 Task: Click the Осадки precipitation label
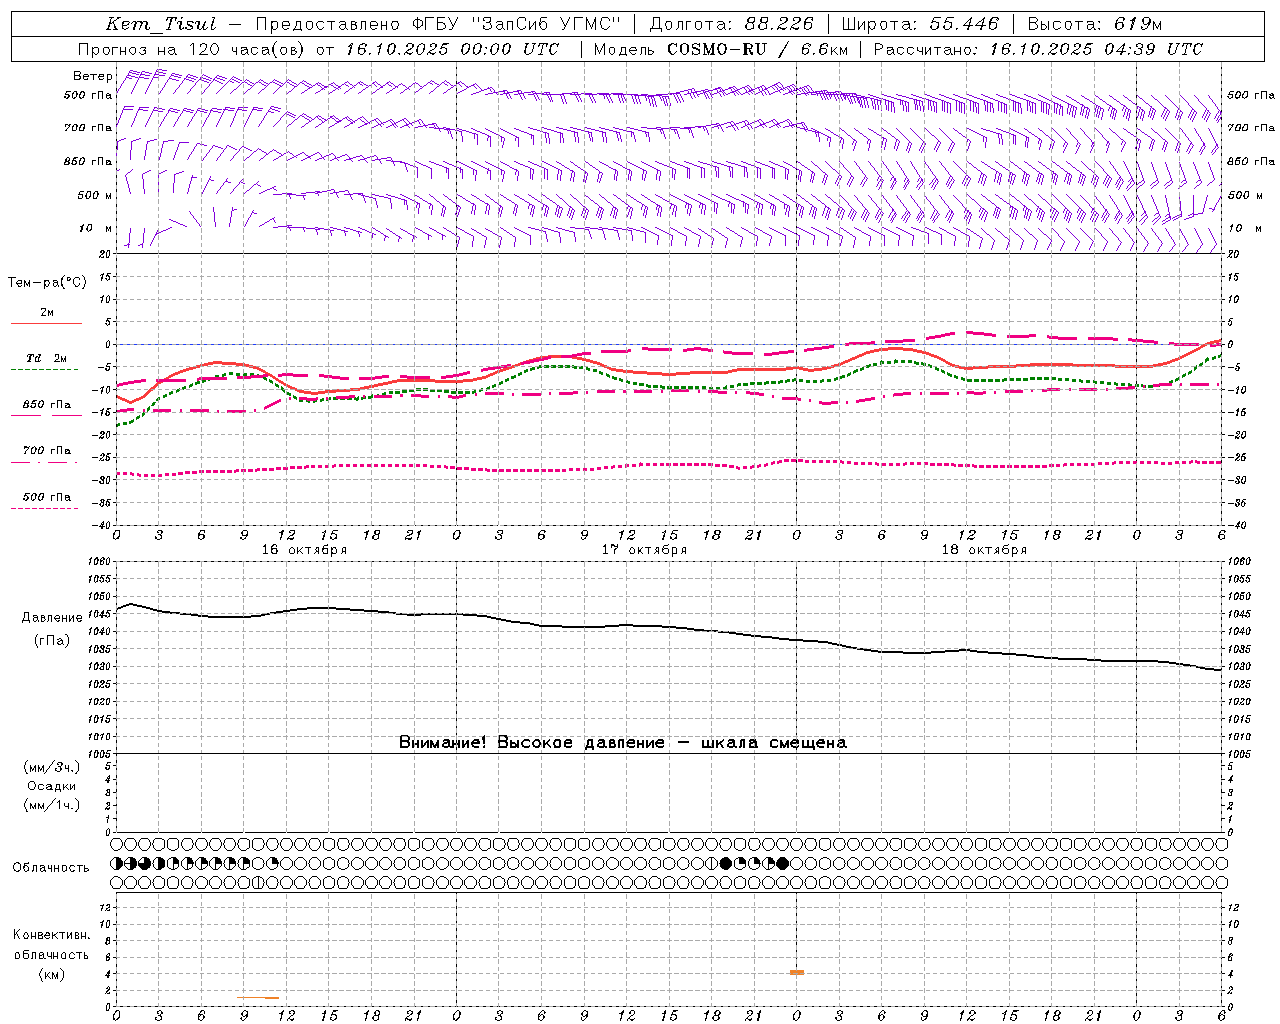(x=52, y=786)
